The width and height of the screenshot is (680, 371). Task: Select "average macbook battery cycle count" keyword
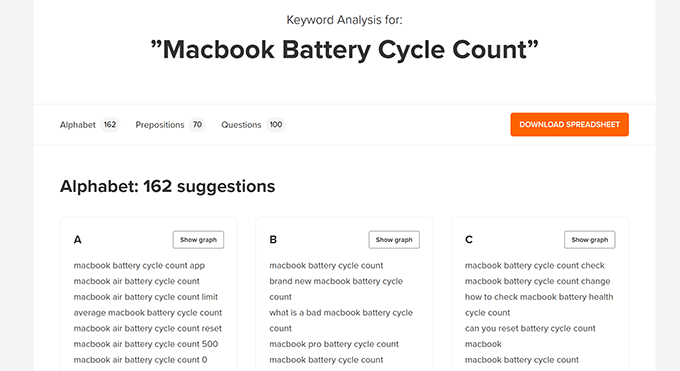click(147, 313)
